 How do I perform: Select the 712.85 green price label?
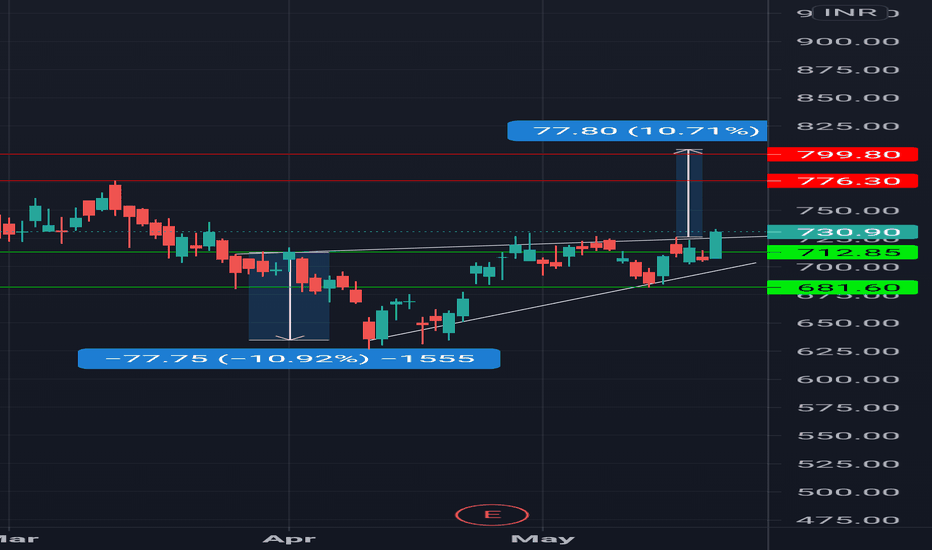coord(842,253)
